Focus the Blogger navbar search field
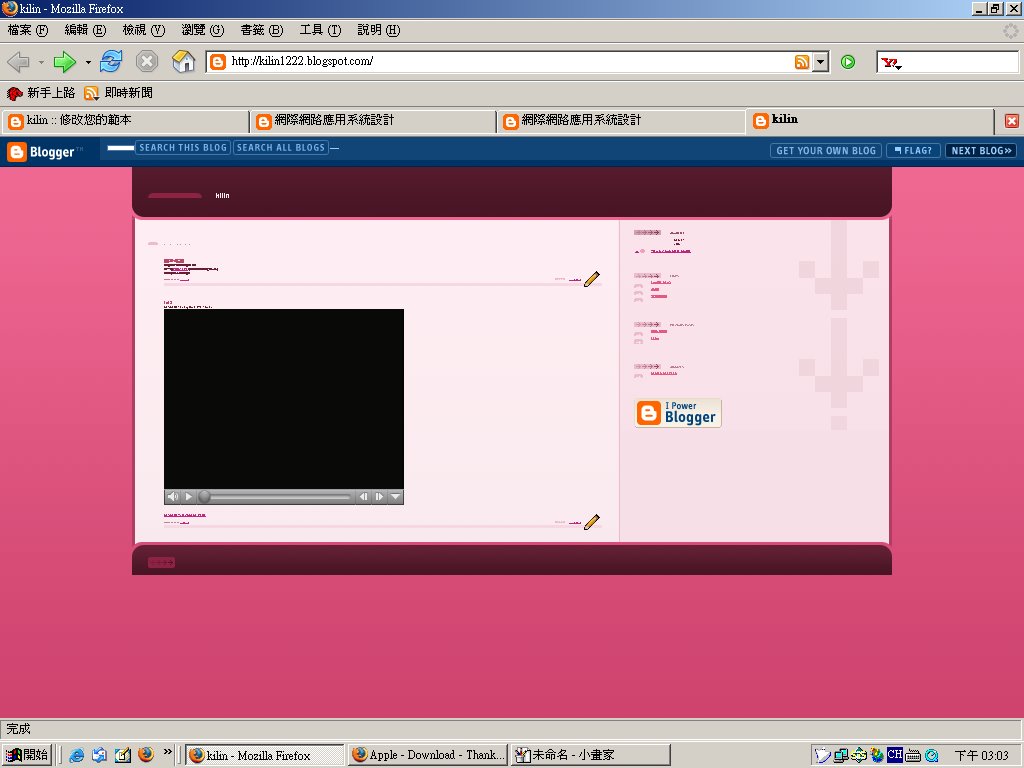The height and width of the screenshot is (768, 1024). coord(121,148)
